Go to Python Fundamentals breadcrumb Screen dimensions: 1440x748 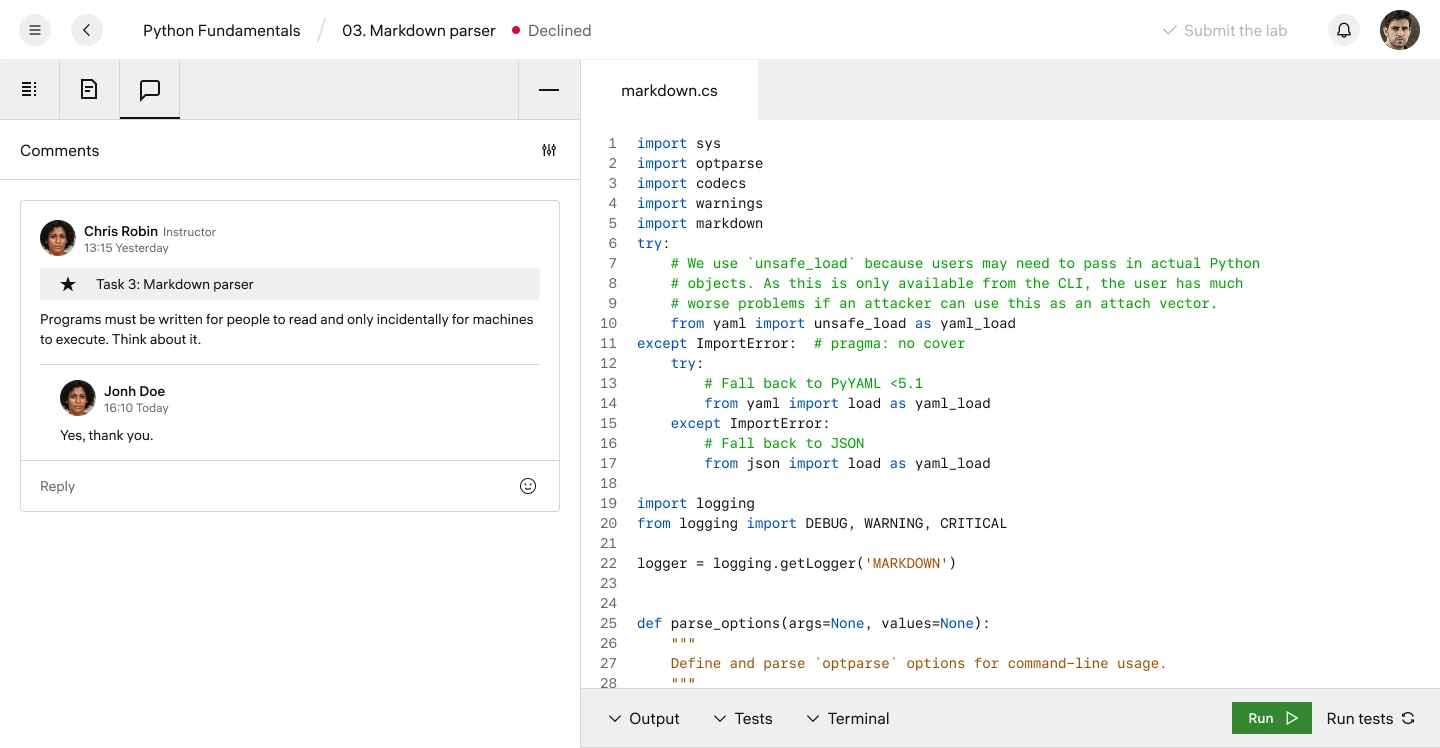[x=221, y=30]
